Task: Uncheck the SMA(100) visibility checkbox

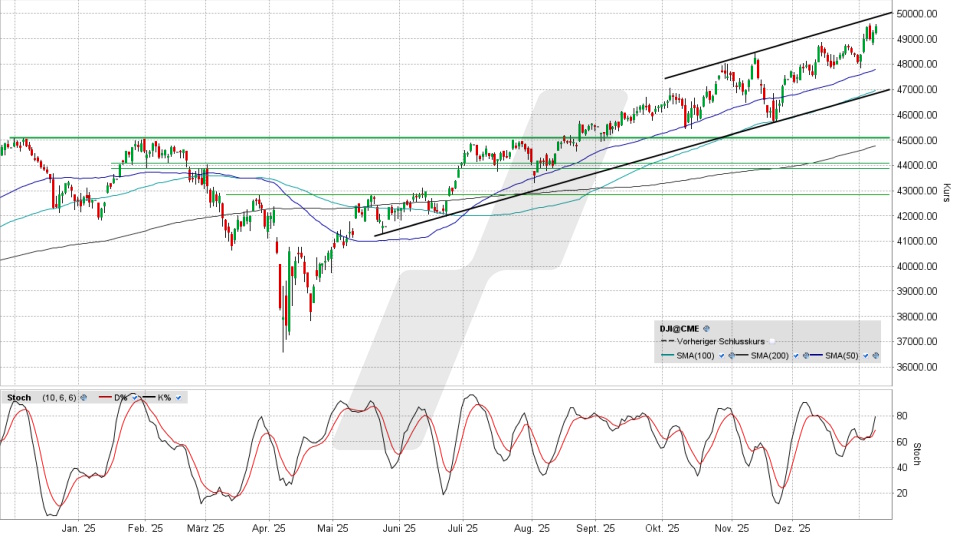Action: [x=721, y=355]
